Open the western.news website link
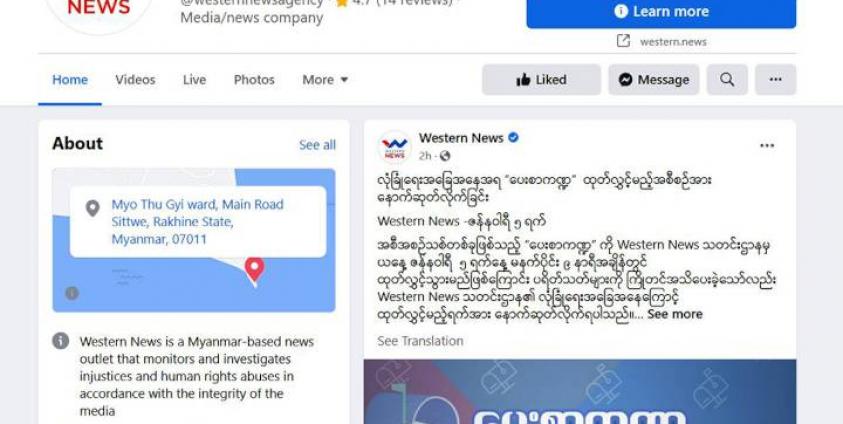Image resolution: width=843 pixels, height=424 pixels. [673, 42]
